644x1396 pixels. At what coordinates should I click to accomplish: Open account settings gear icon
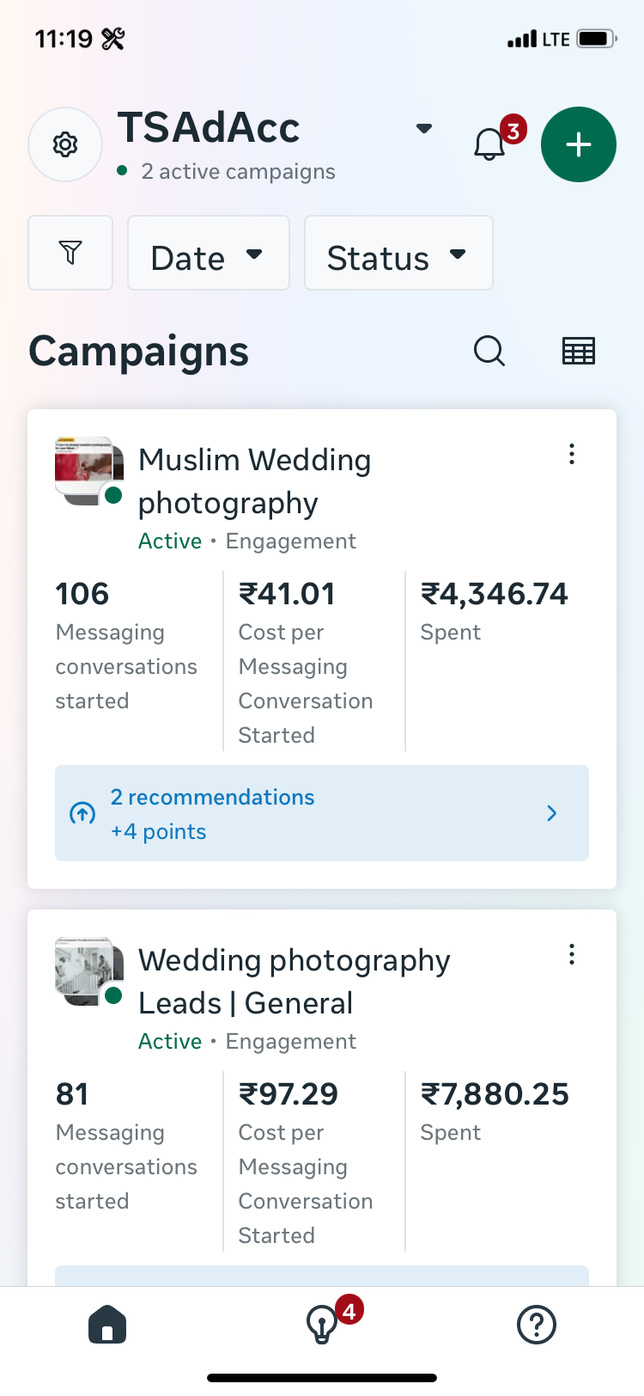tap(65, 145)
